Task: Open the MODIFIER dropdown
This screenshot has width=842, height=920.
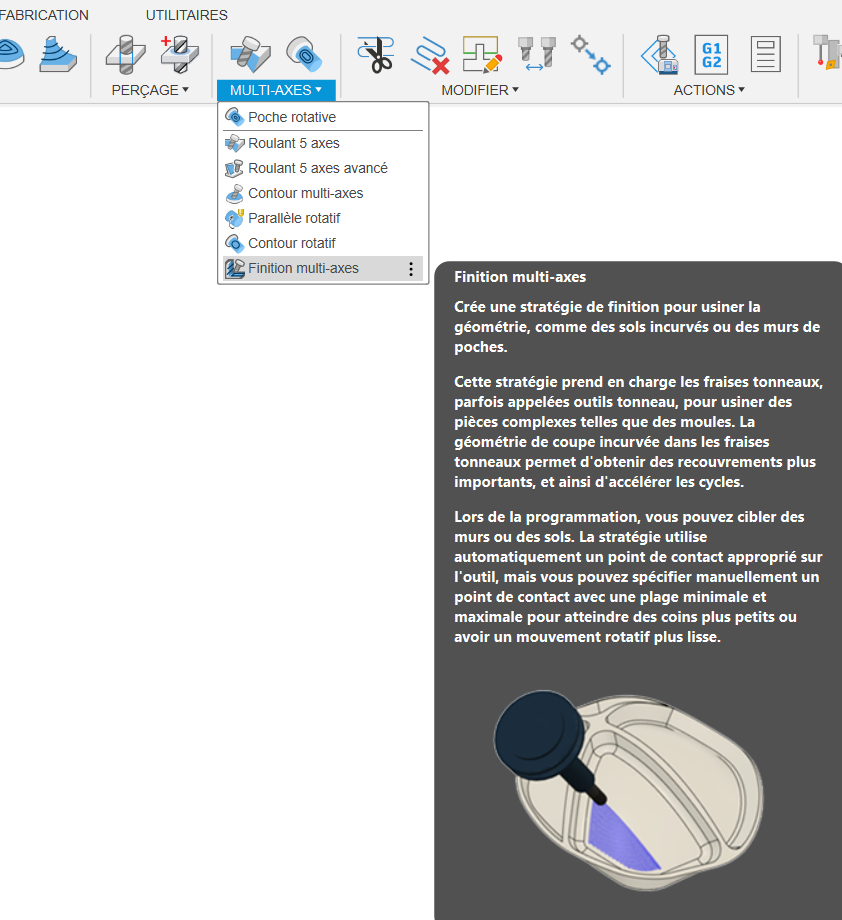Action: point(480,90)
